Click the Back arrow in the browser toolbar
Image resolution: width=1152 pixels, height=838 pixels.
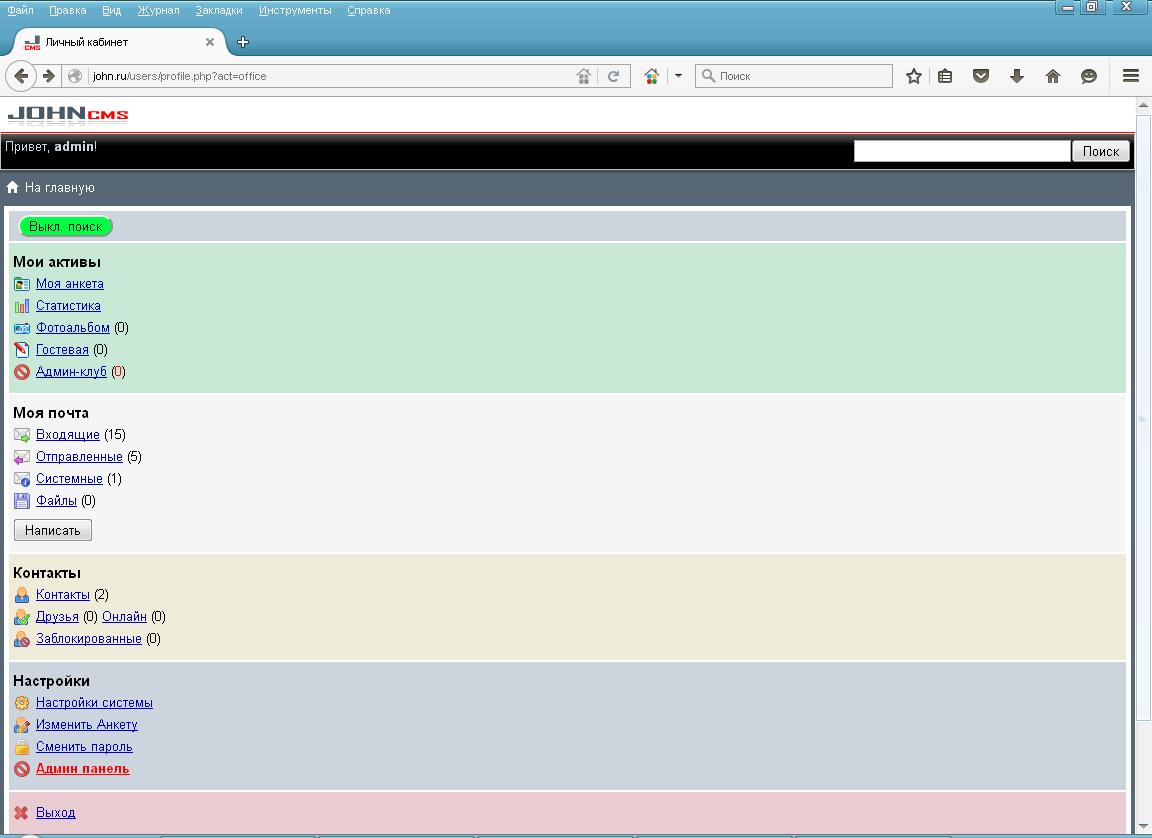[x=21, y=76]
